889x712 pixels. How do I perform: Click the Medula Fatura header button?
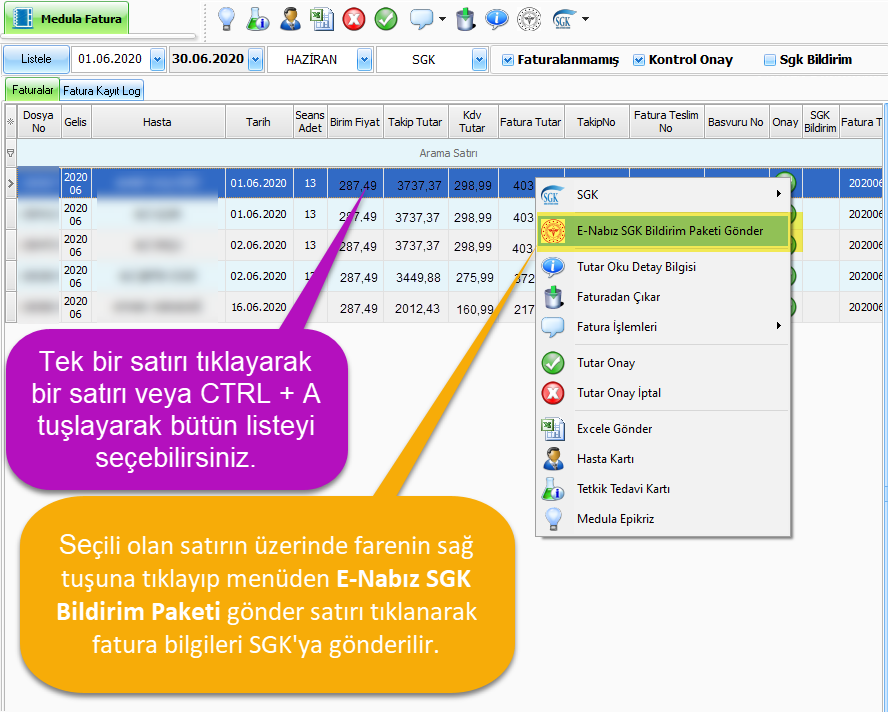click(67, 19)
